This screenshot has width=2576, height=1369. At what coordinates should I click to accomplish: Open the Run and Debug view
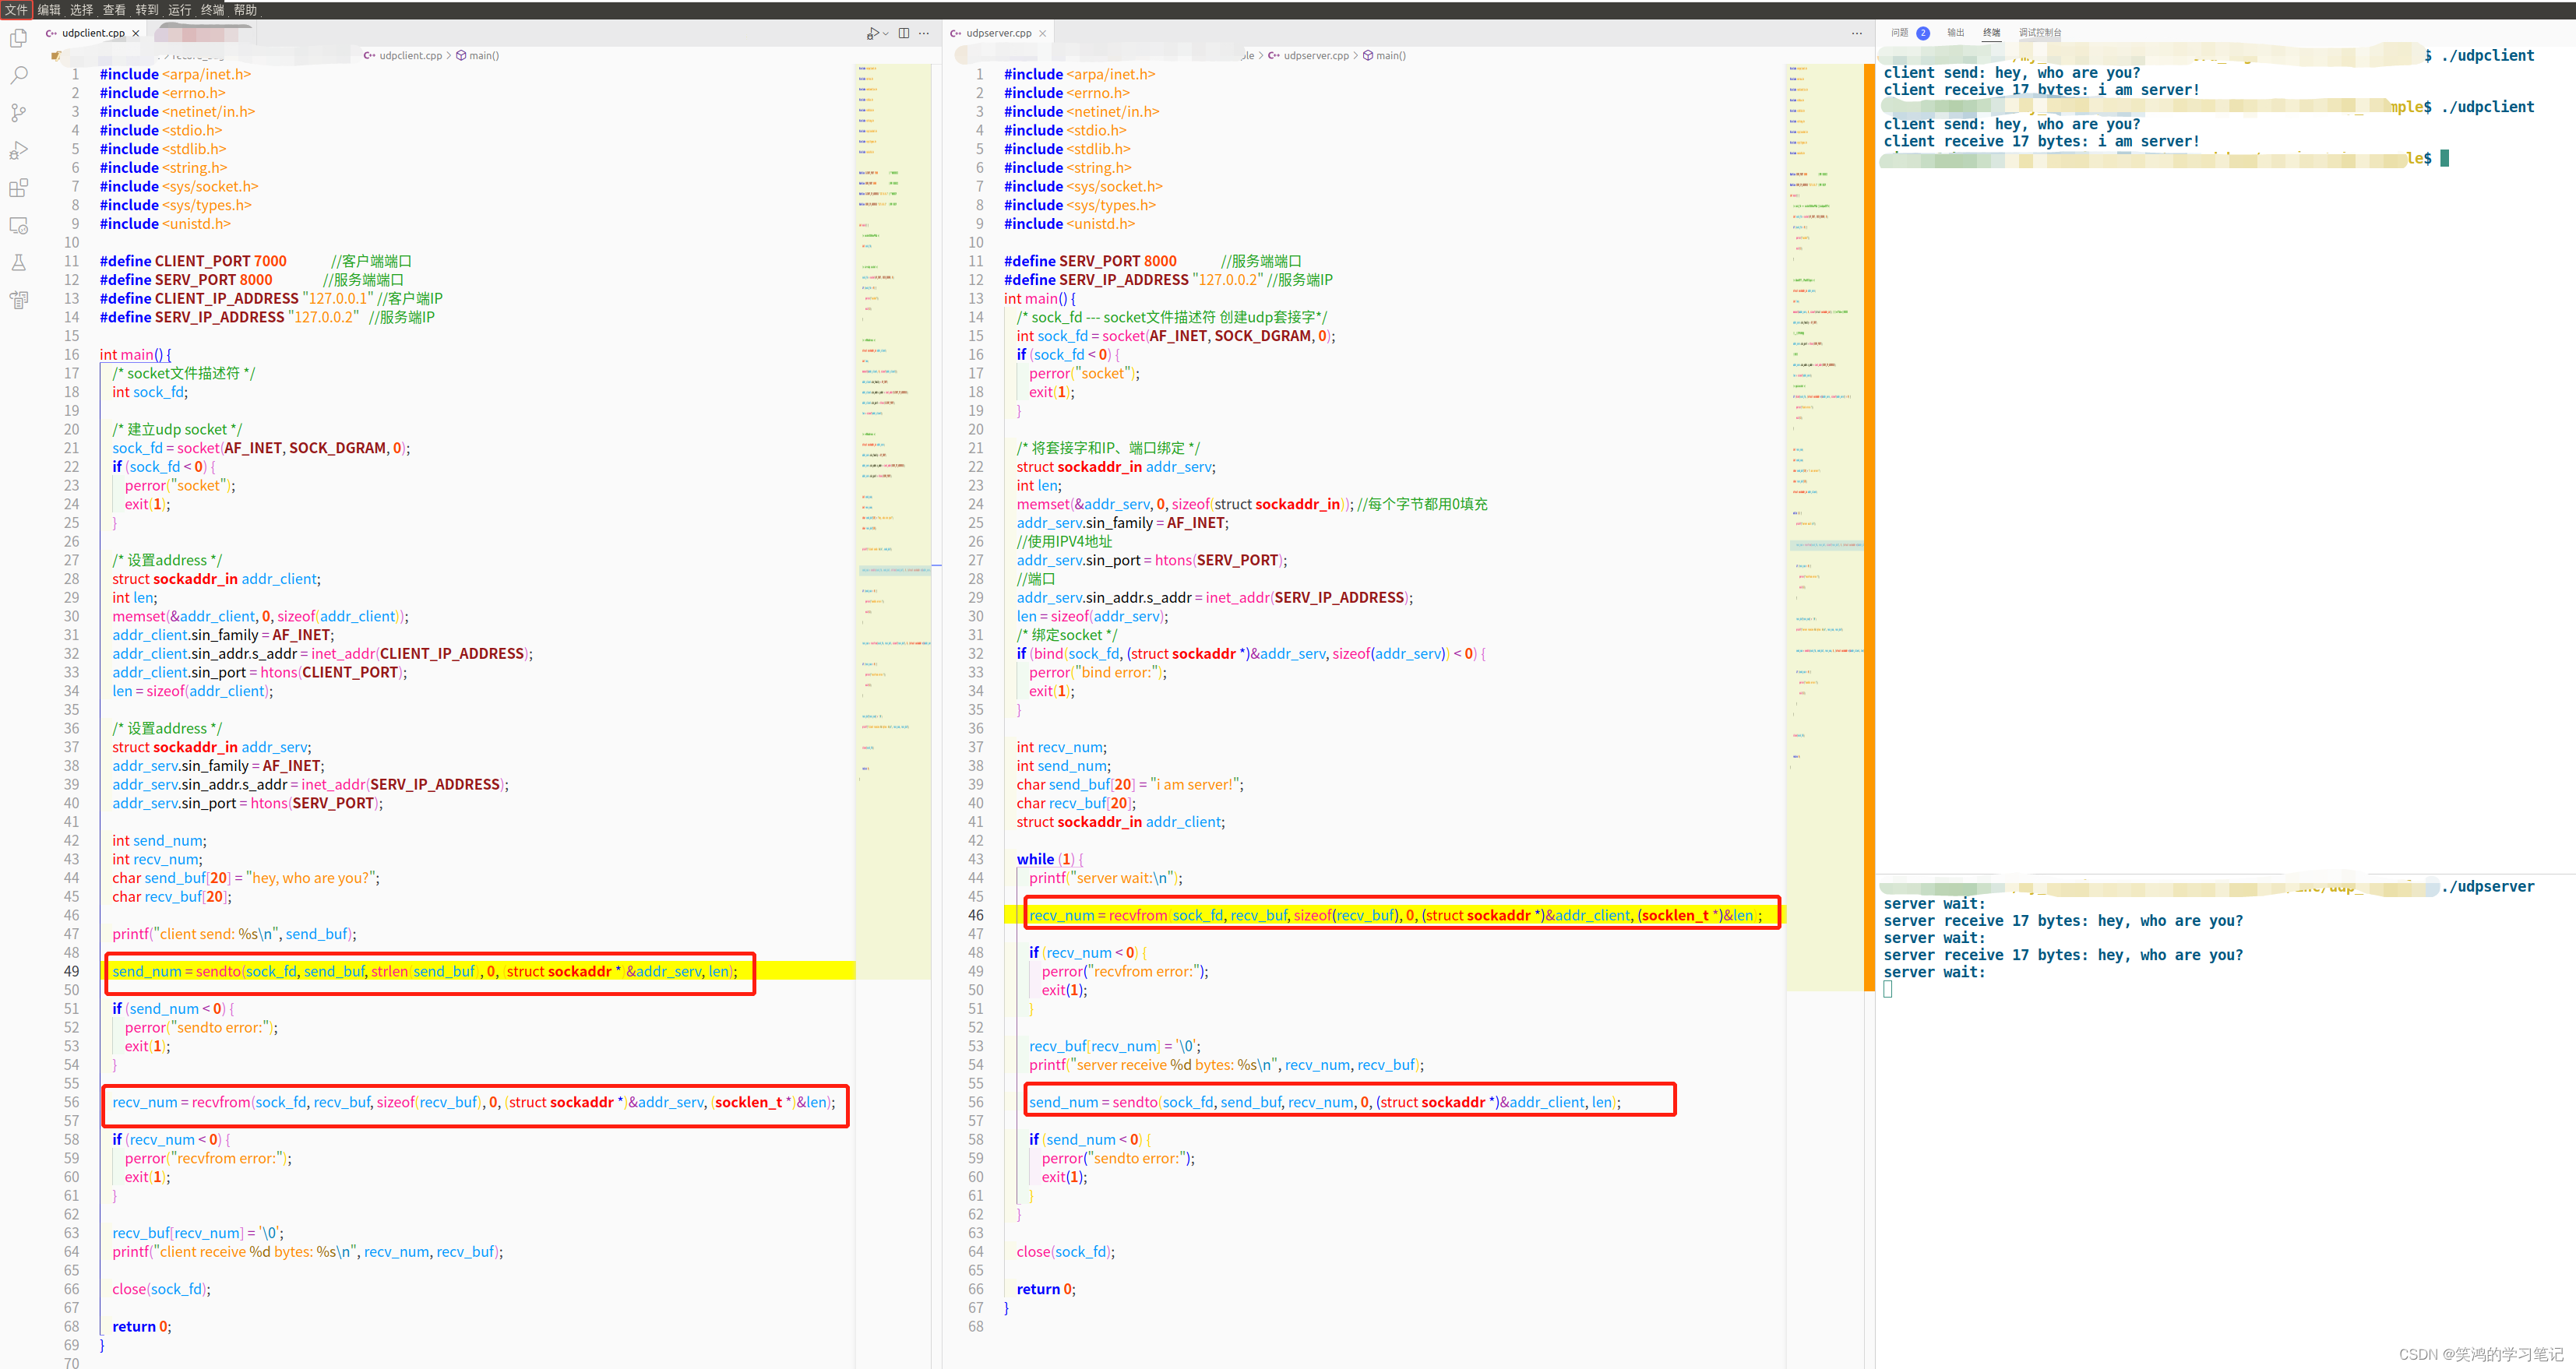coord(18,150)
